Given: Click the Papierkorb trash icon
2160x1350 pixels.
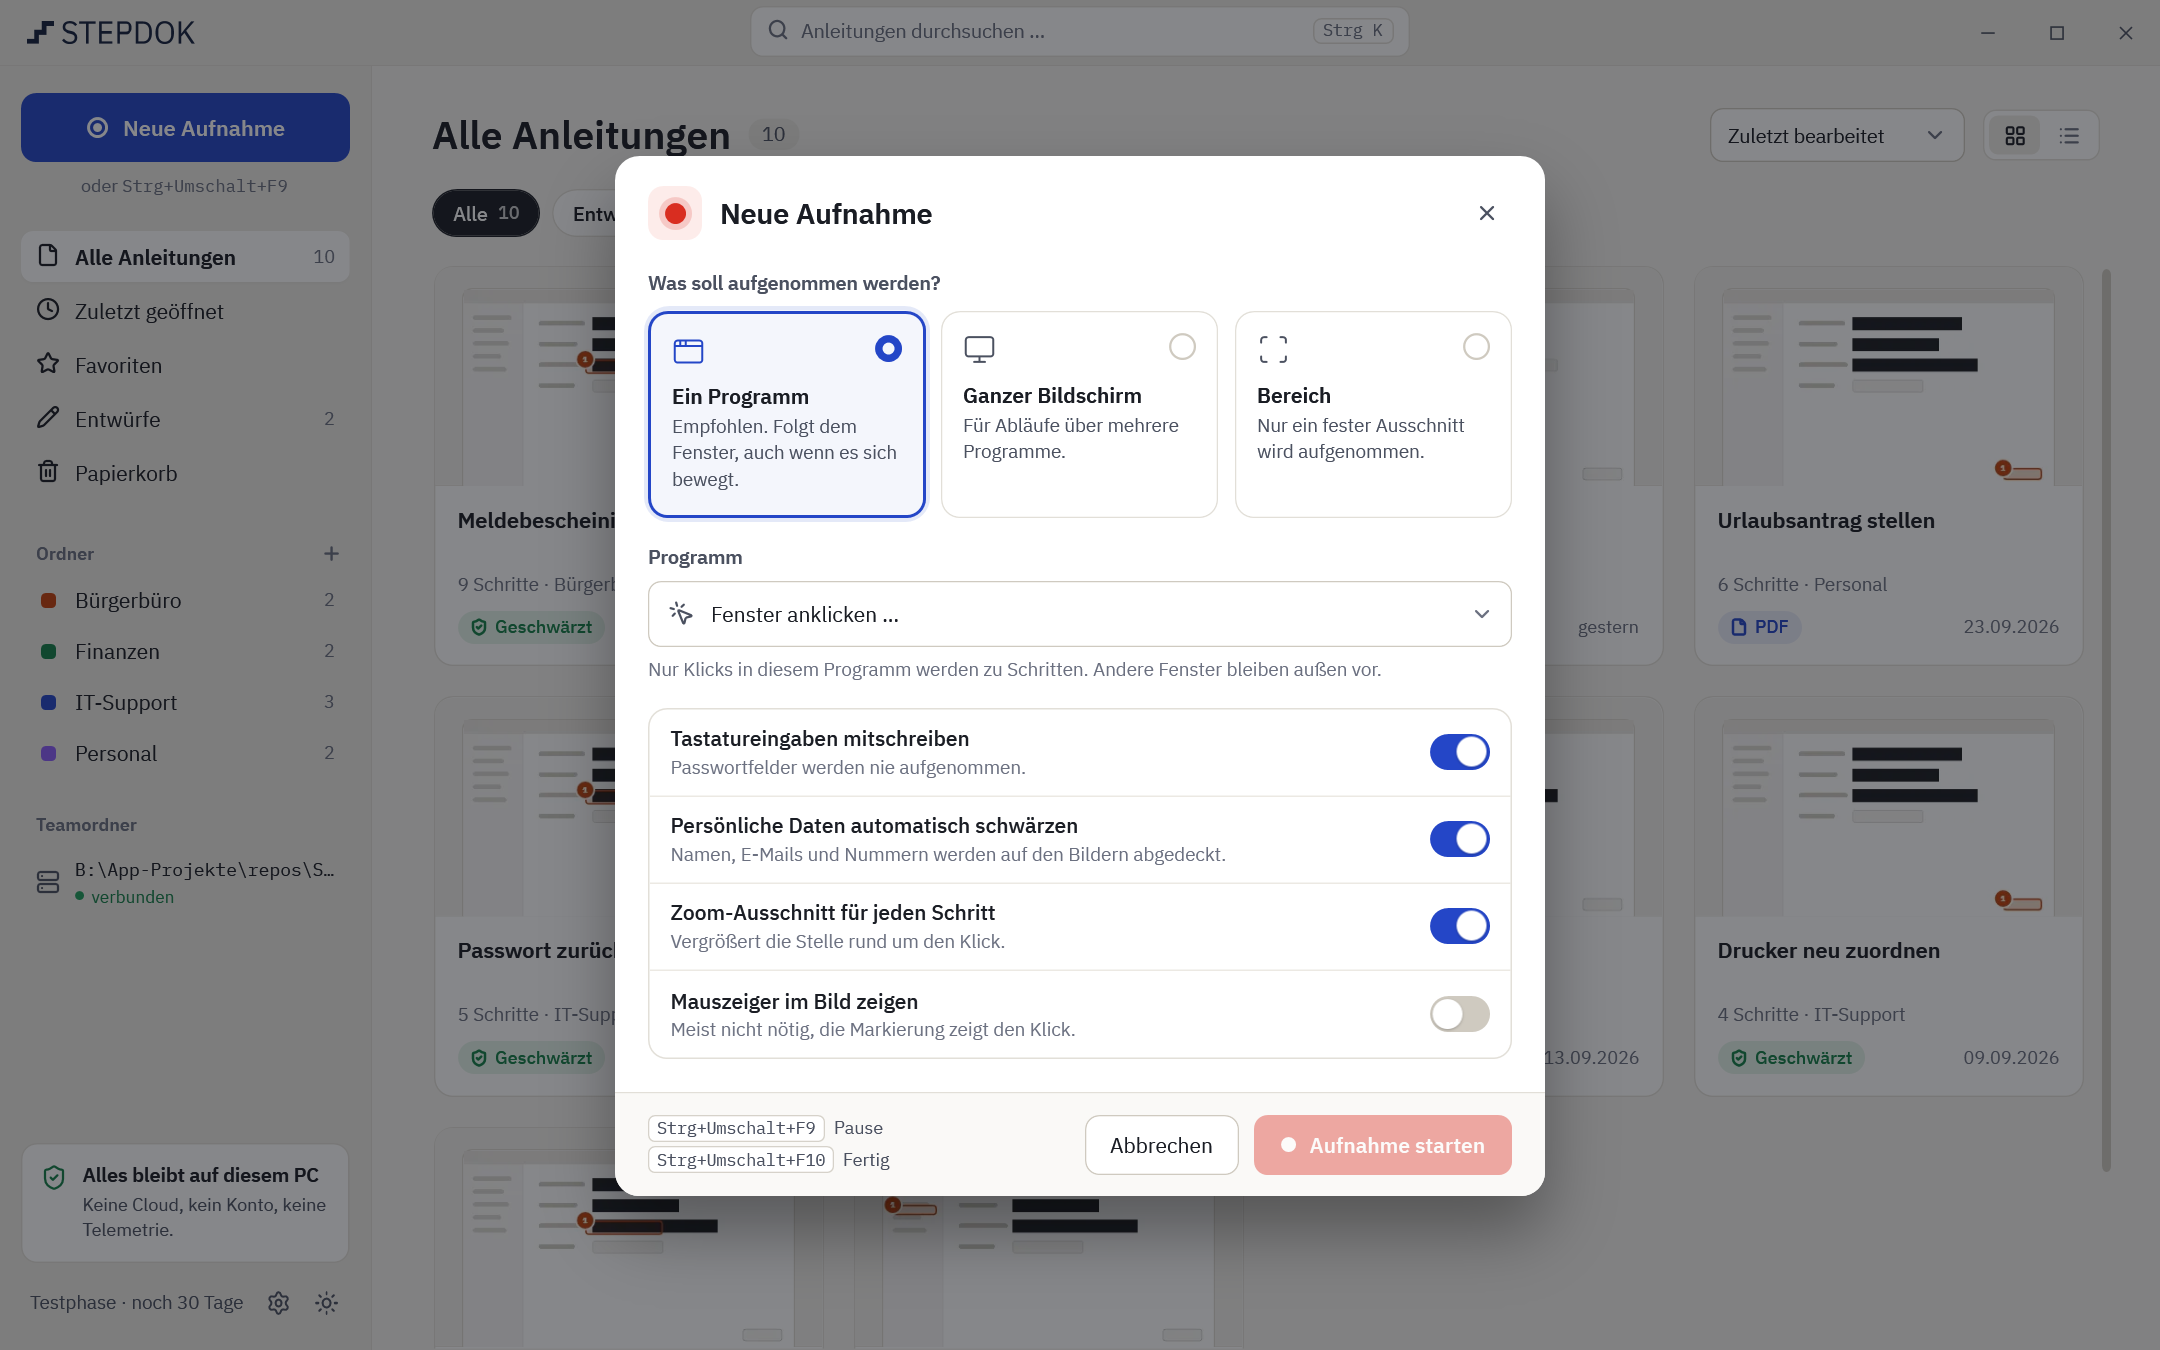Looking at the screenshot, I should [x=48, y=471].
